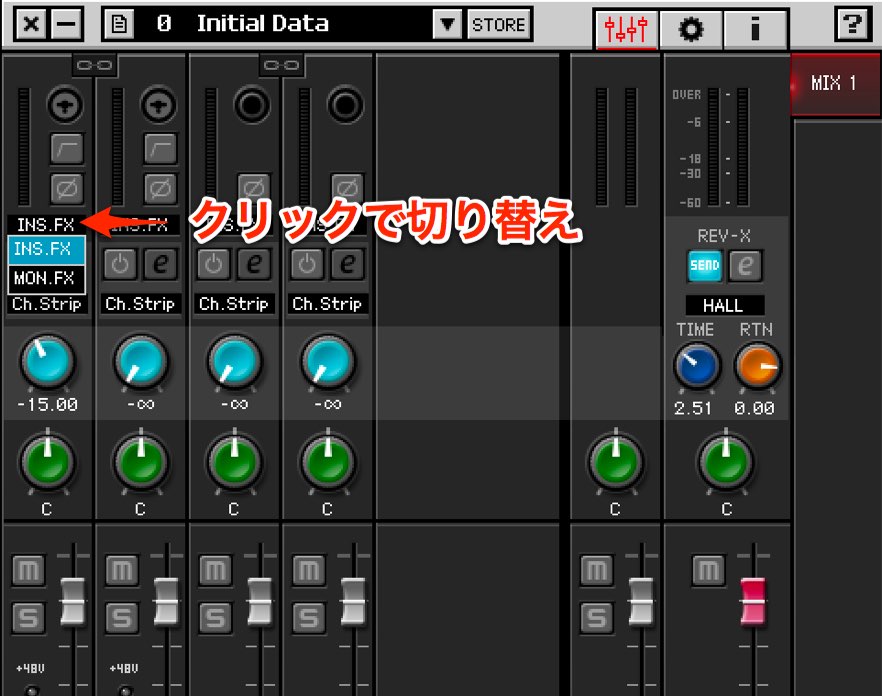
Task: Invert phase on the second channel
Action: tap(160, 188)
